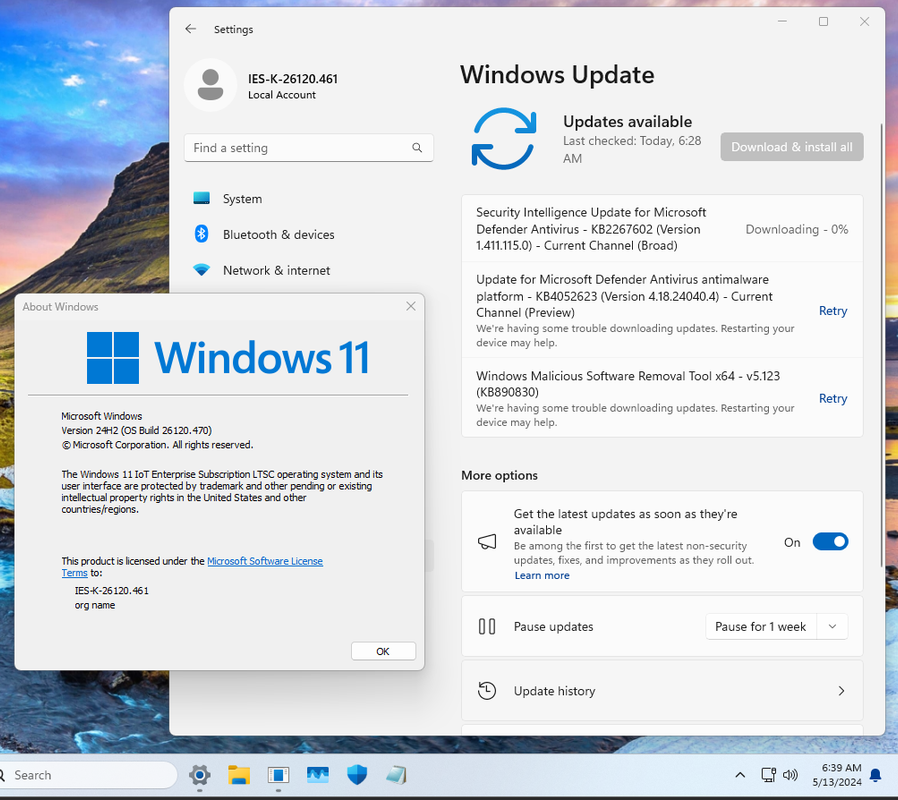Click the megaphone icon for latest updates
Screen dimensions: 898x800
point(487,542)
